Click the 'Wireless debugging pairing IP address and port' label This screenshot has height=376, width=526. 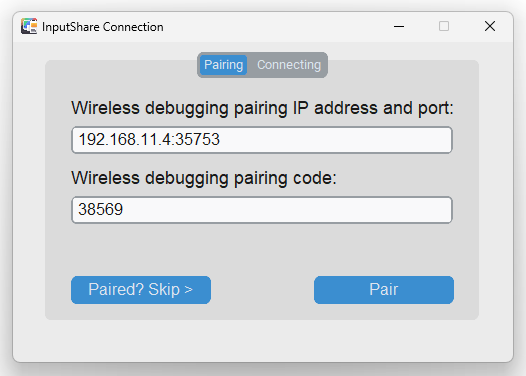(x=262, y=108)
